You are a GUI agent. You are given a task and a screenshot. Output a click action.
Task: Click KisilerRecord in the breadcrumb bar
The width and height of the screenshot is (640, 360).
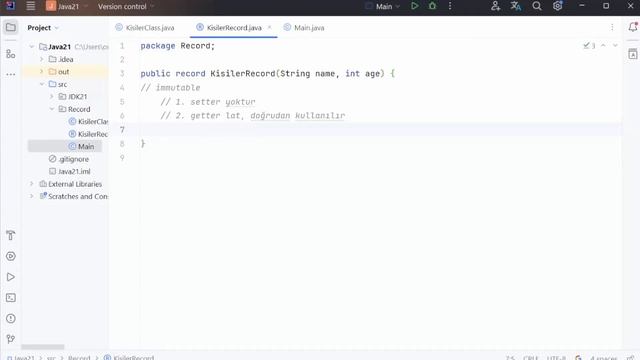point(129,358)
